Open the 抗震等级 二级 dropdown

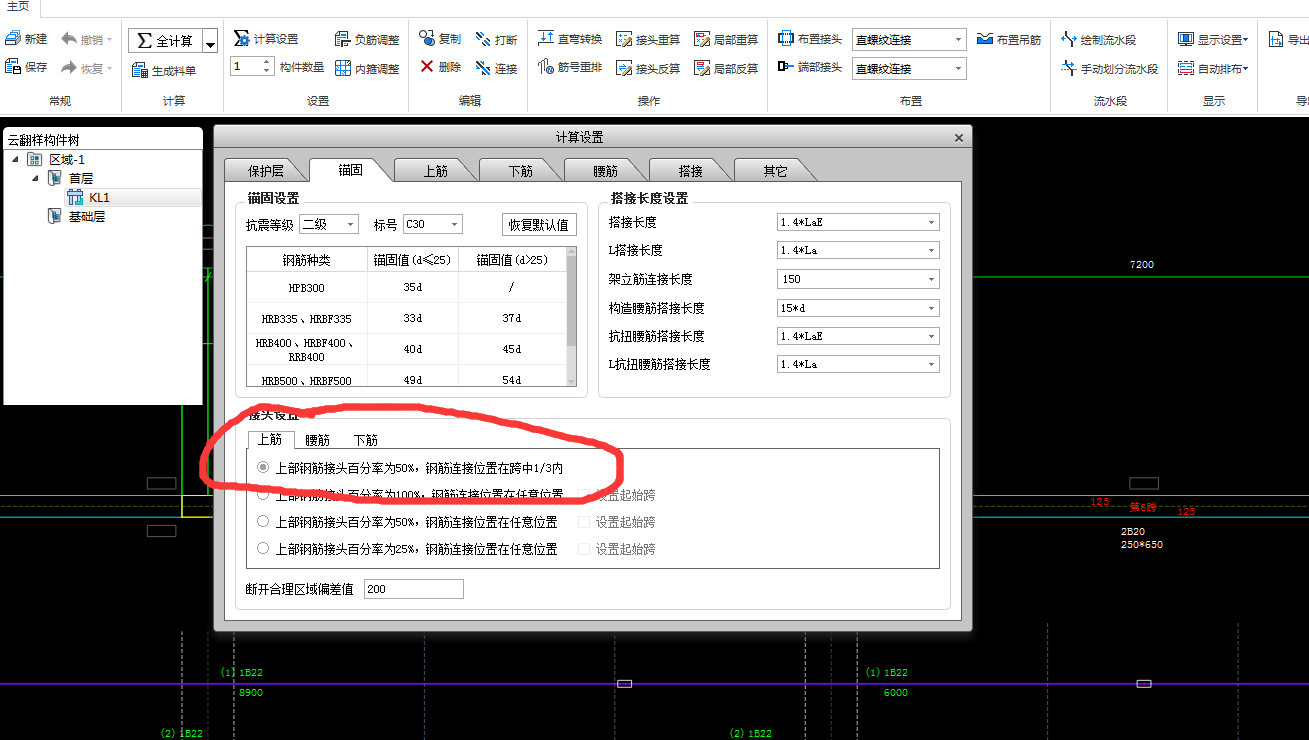328,224
